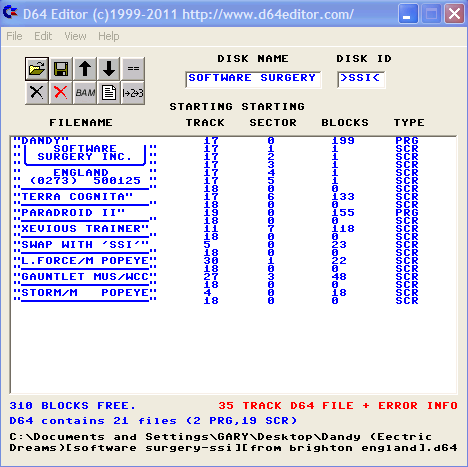Viewport: 468px width, 467px height.
Task: Click the 310 BLOCKS FREE status text
Action: 72,405
